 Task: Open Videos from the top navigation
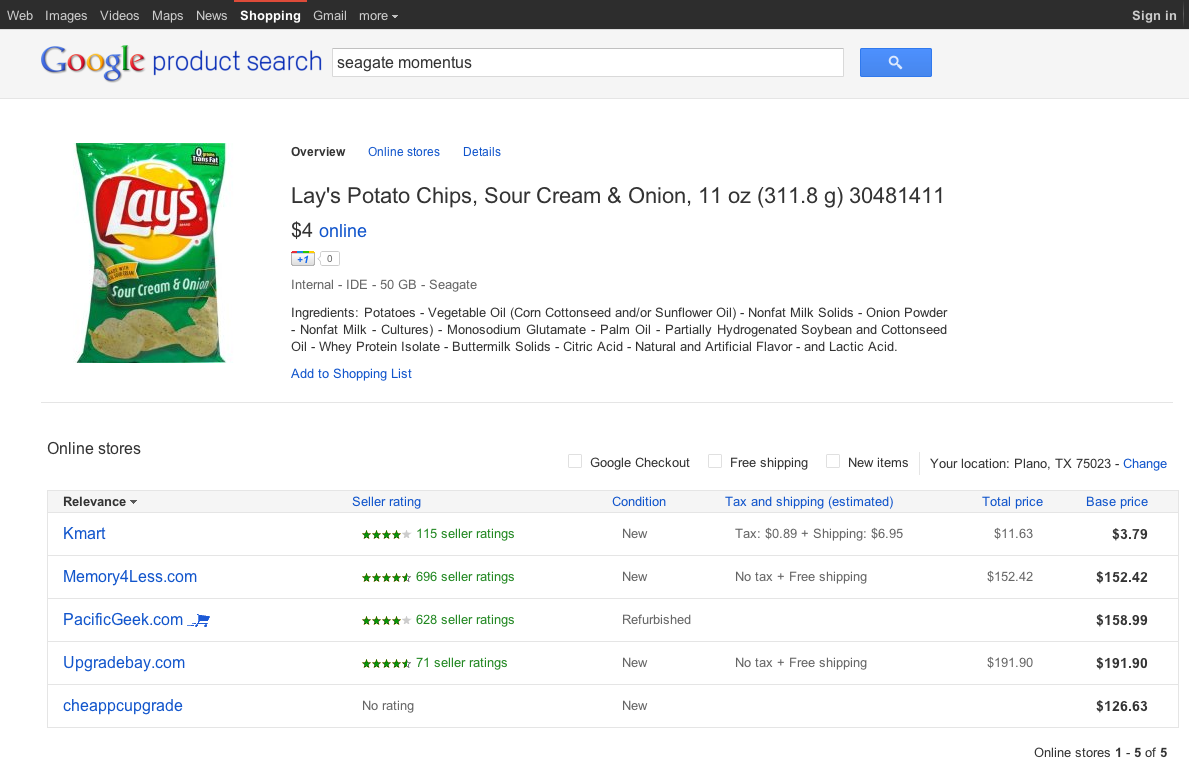(x=120, y=15)
